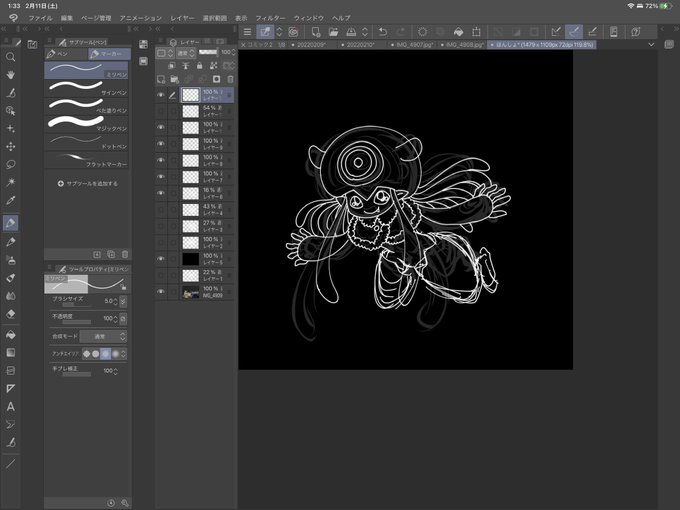680x510 pixels.
Task: Adjust the stabilization value stepper
Action: [x=115, y=371]
